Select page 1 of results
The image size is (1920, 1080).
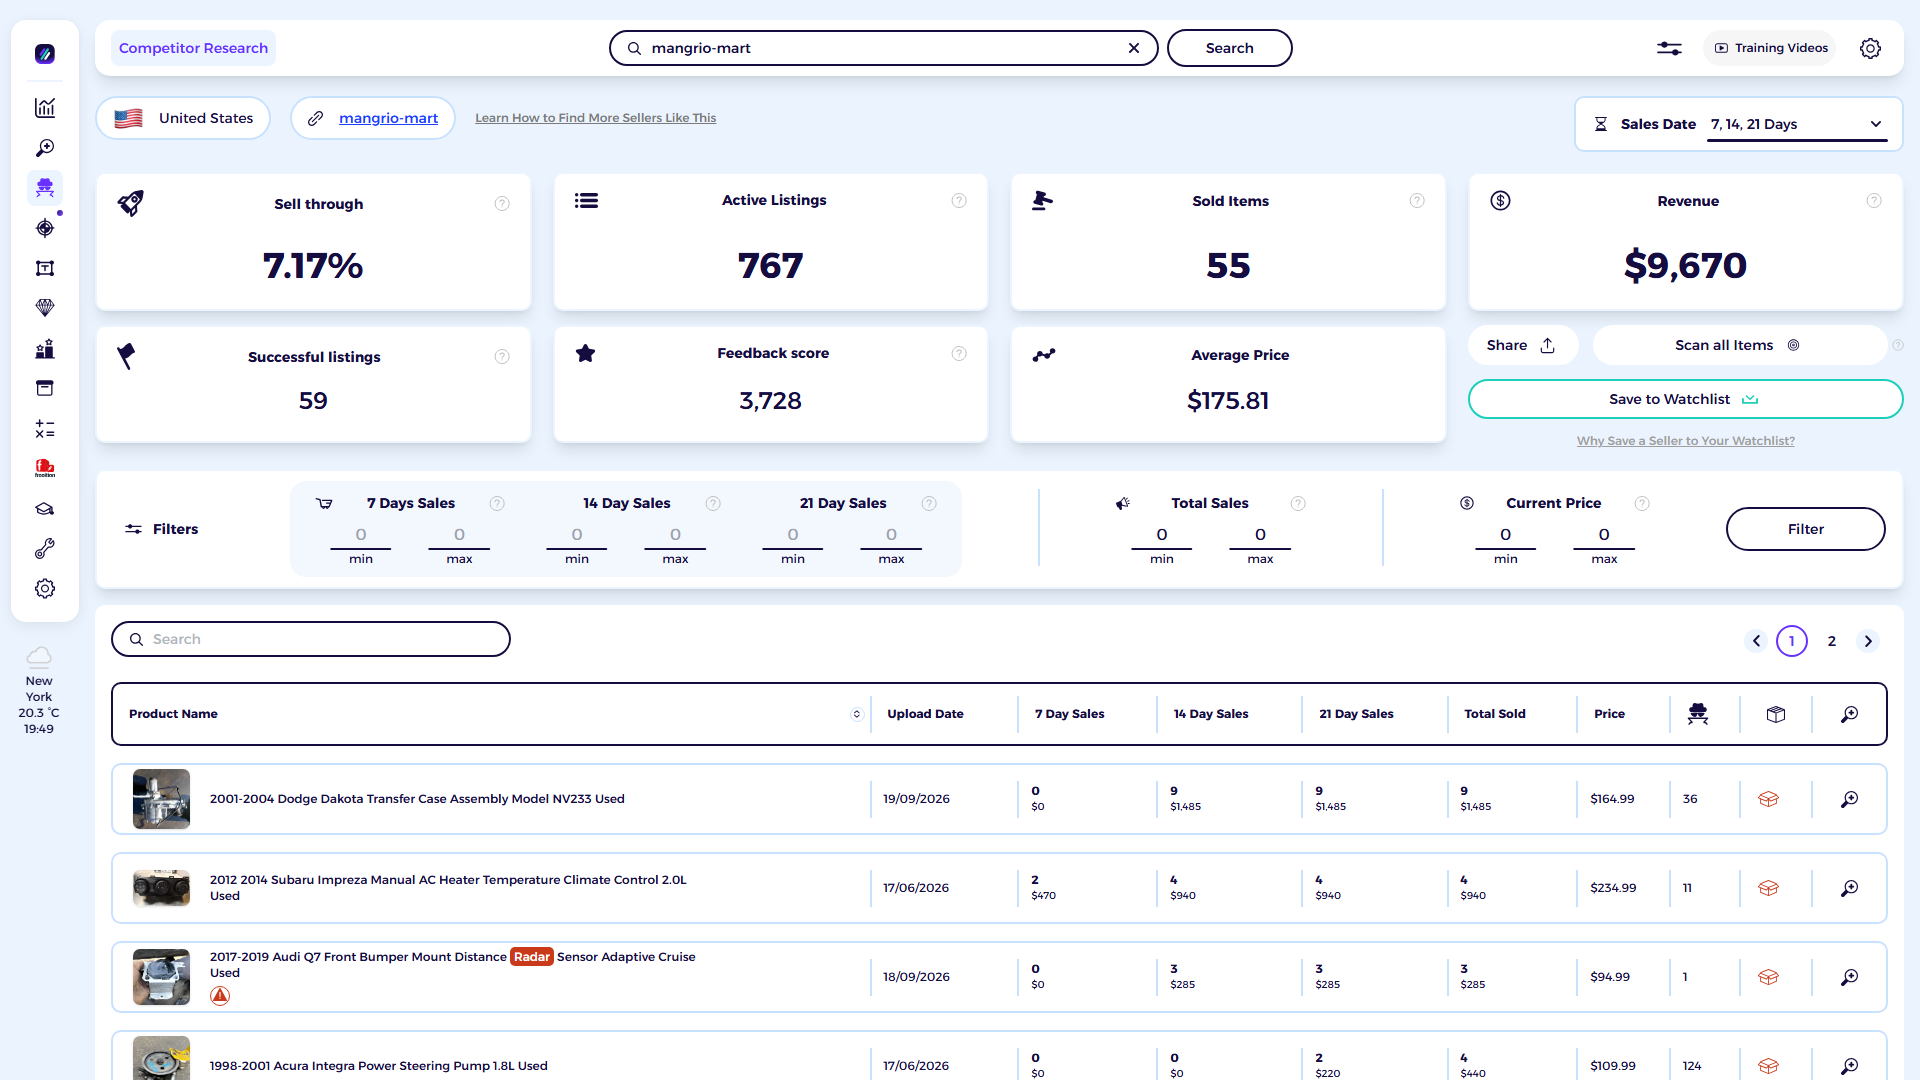point(1792,641)
